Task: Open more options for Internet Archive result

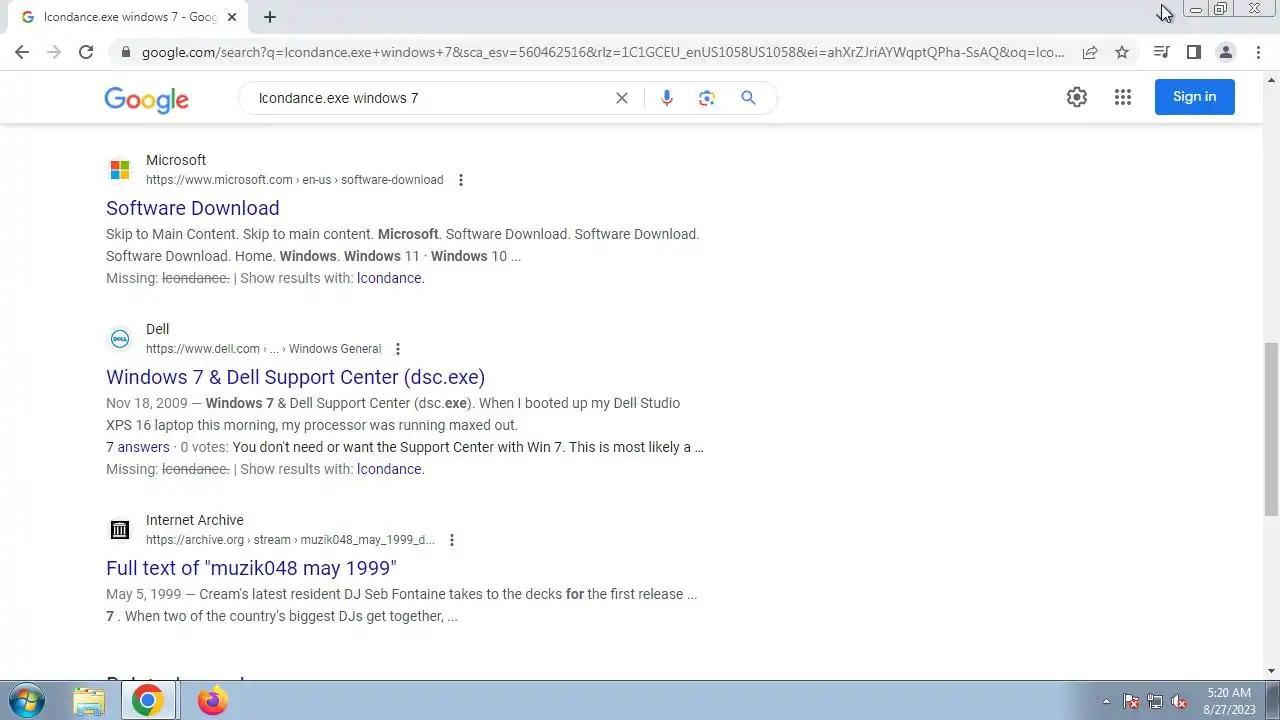Action: click(x=452, y=540)
